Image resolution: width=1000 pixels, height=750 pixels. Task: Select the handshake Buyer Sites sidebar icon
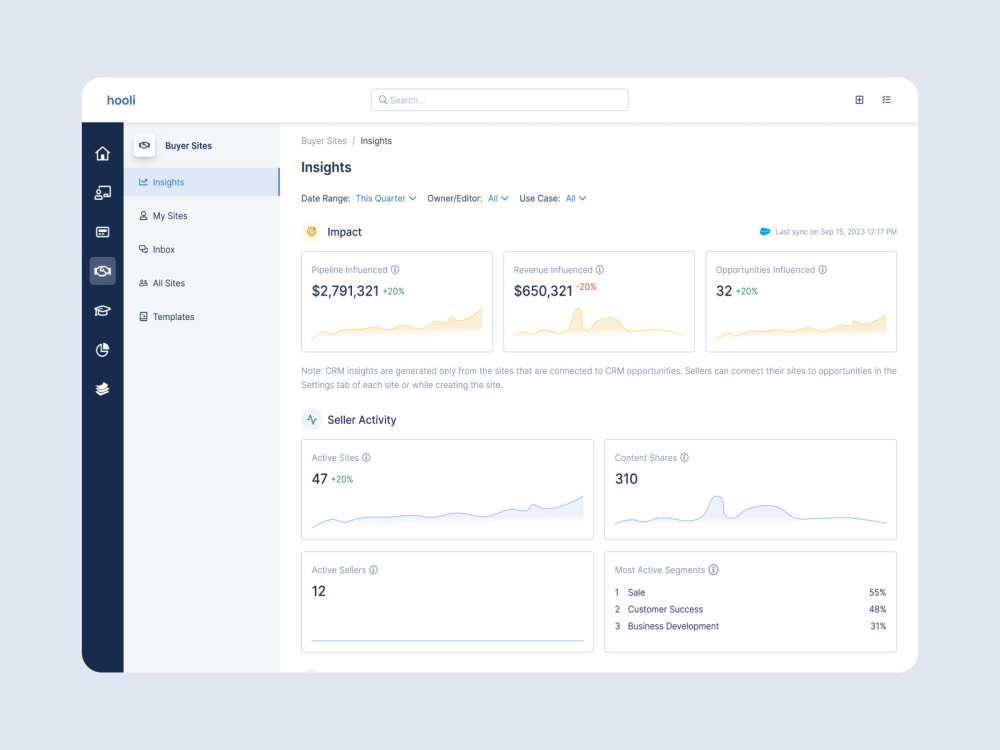click(x=102, y=271)
